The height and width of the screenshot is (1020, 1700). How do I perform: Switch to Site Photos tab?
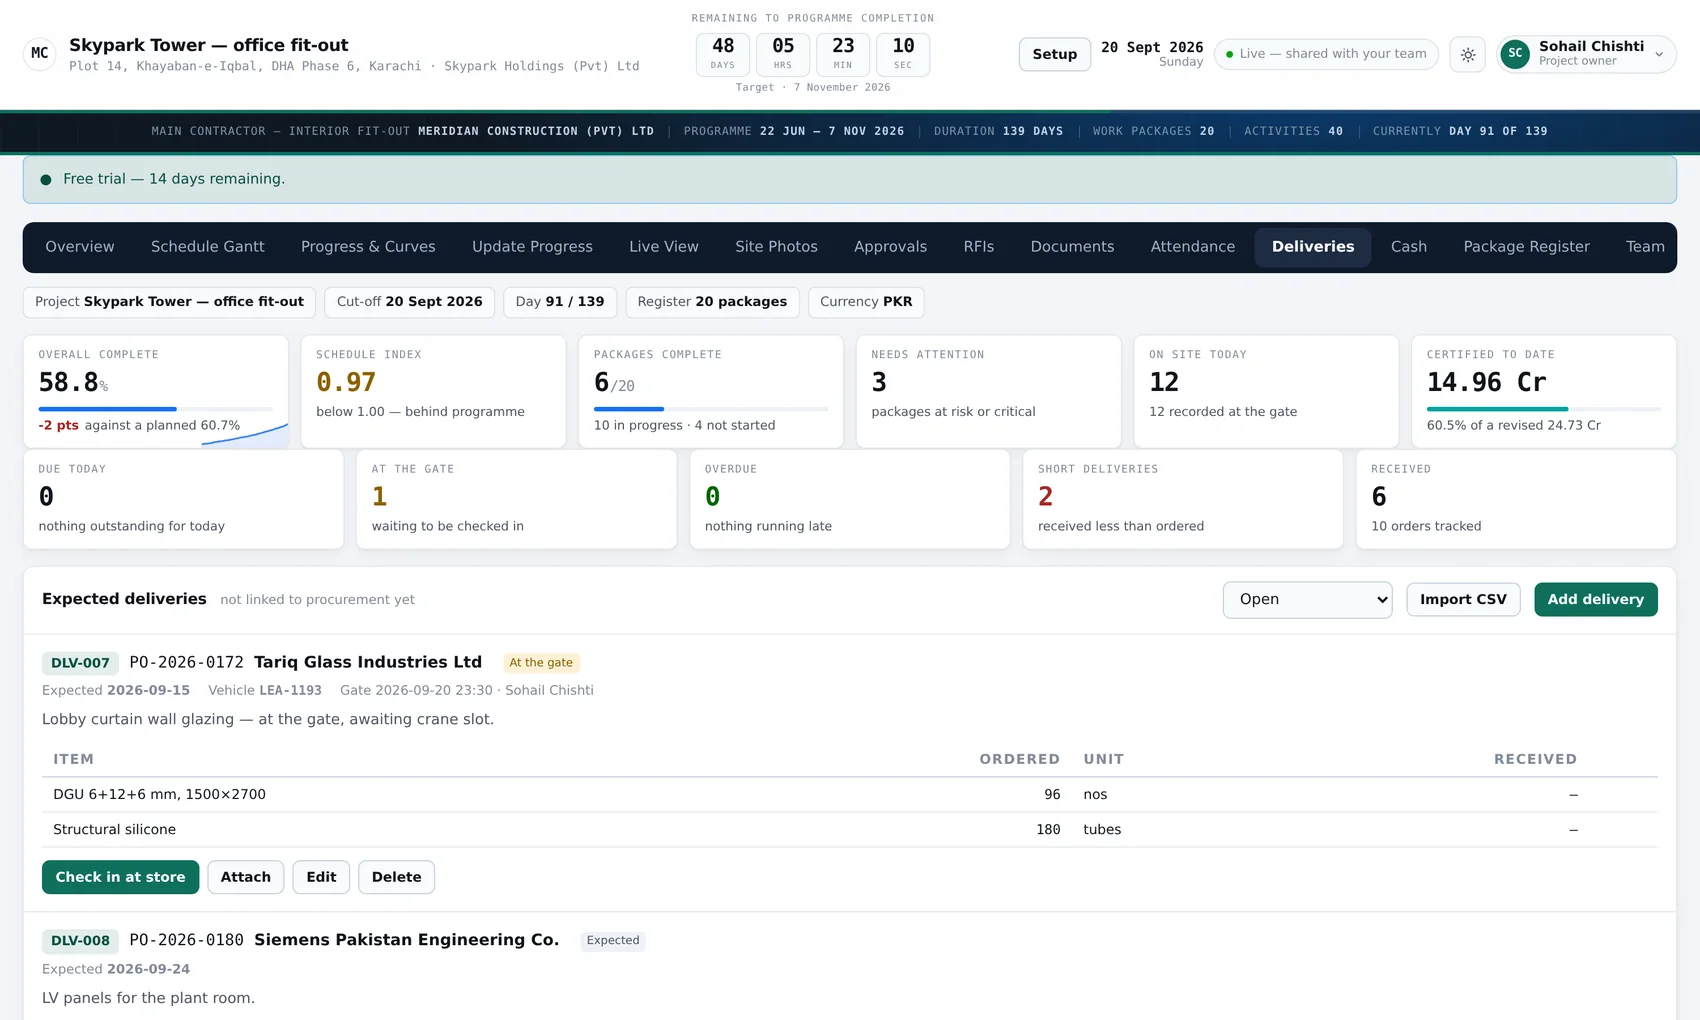[x=776, y=247]
